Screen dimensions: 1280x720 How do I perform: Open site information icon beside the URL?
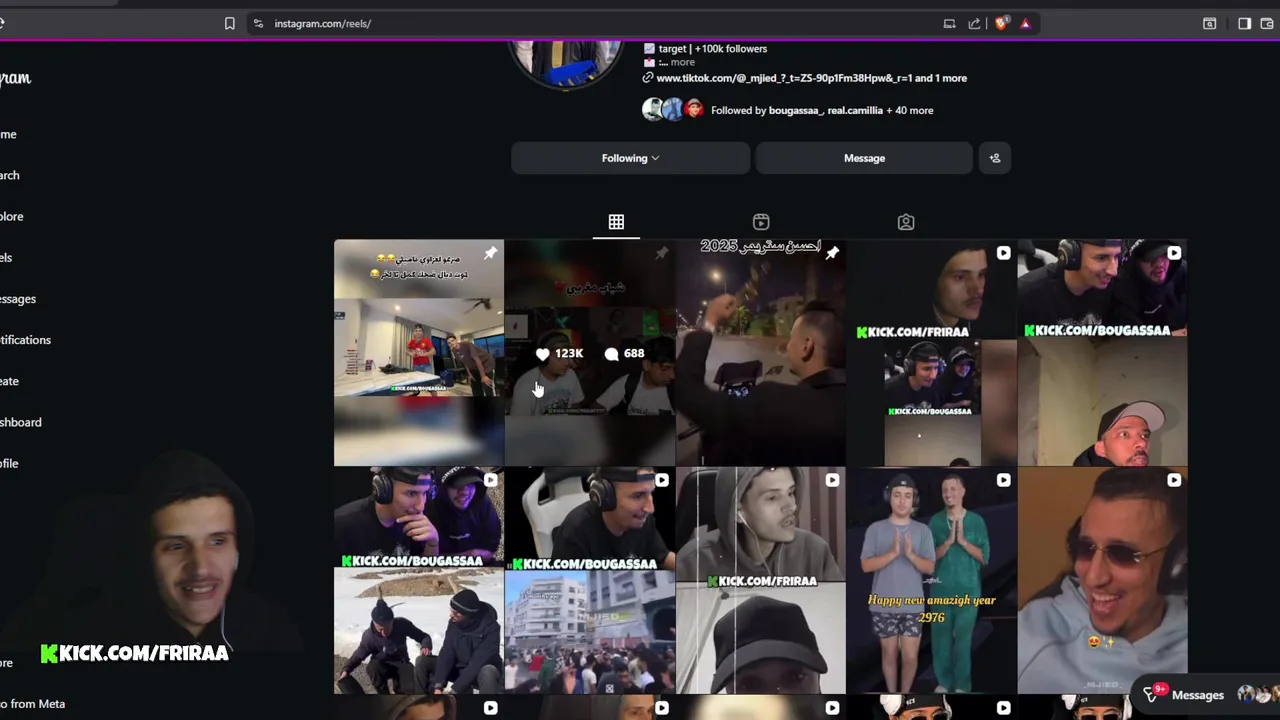coord(258,23)
